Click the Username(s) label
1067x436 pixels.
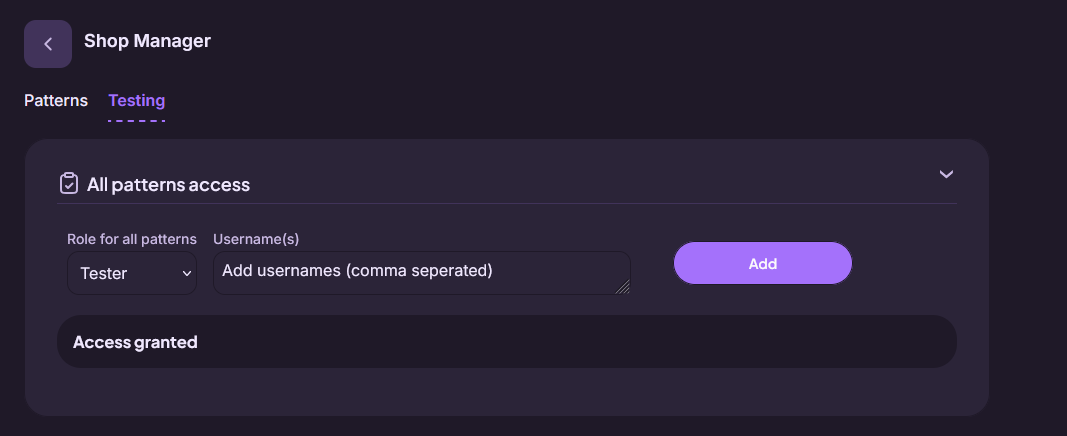click(x=257, y=239)
